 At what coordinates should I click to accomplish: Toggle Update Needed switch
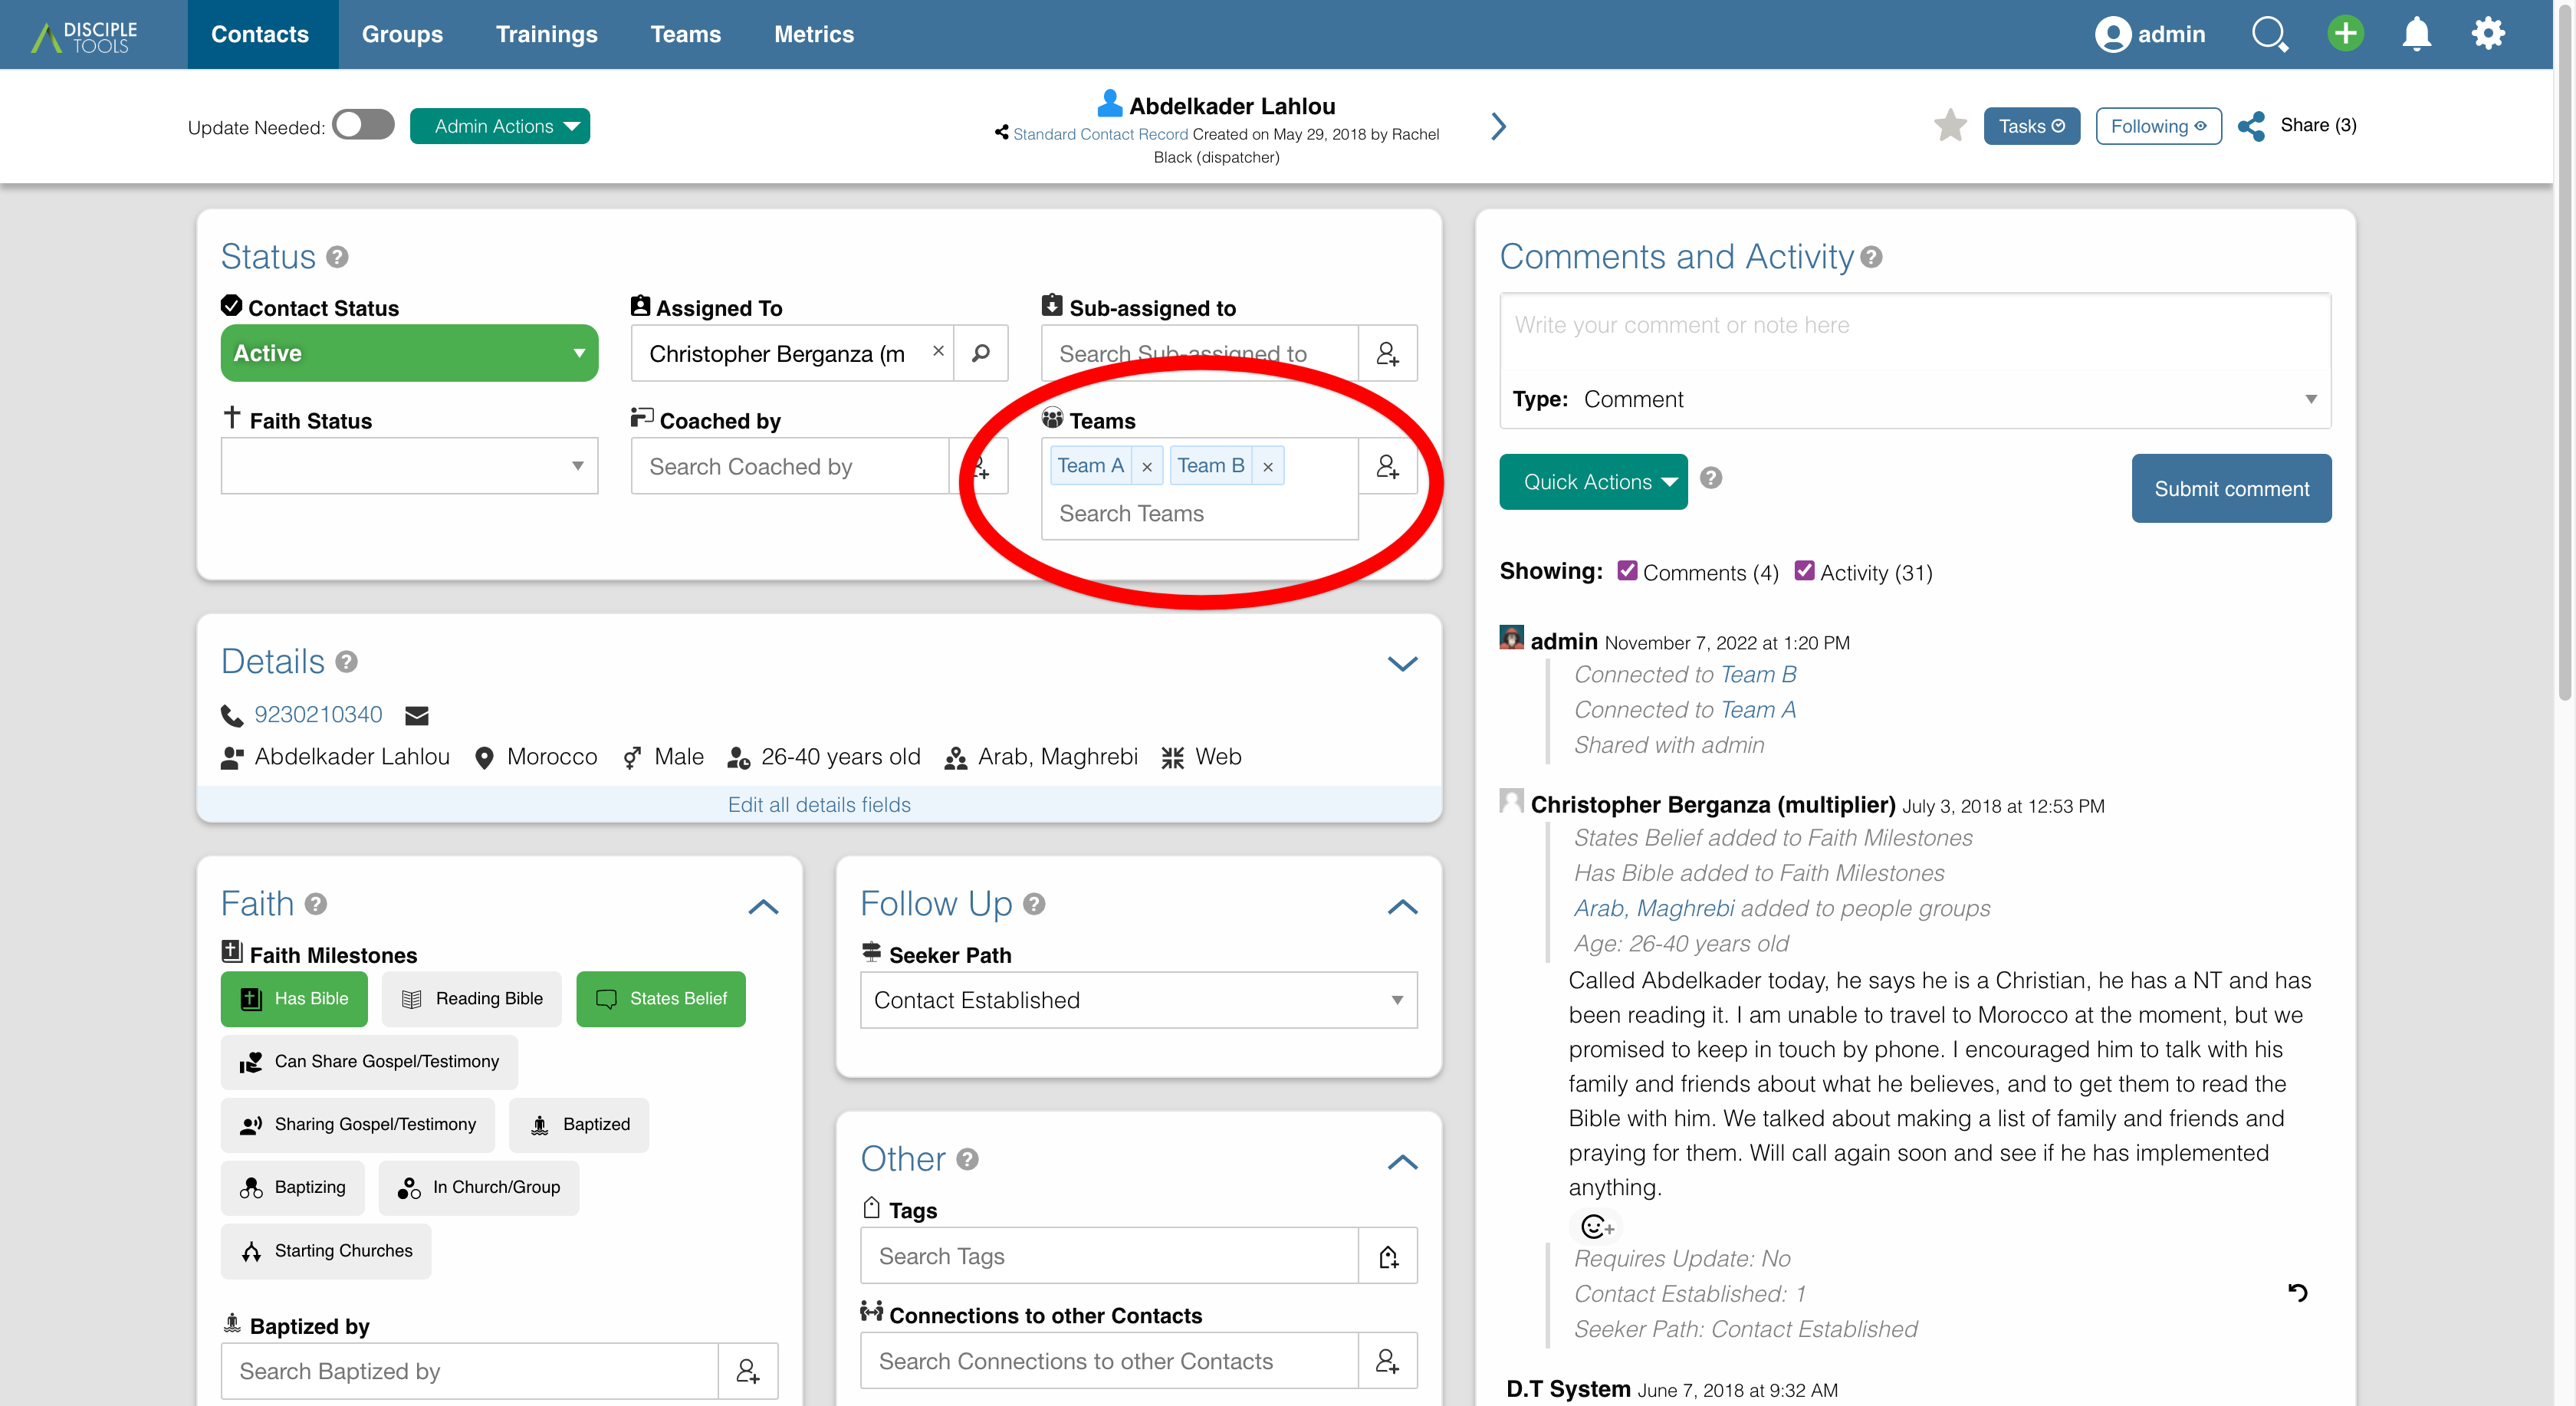[363, 125]
